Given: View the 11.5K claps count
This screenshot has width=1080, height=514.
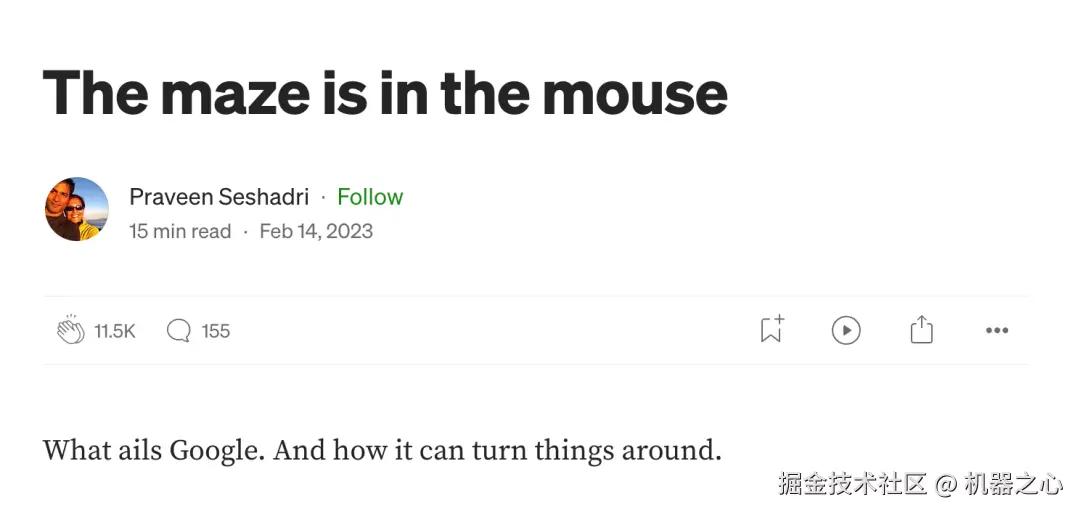Looking at the screenshot, I should (115, 331).
